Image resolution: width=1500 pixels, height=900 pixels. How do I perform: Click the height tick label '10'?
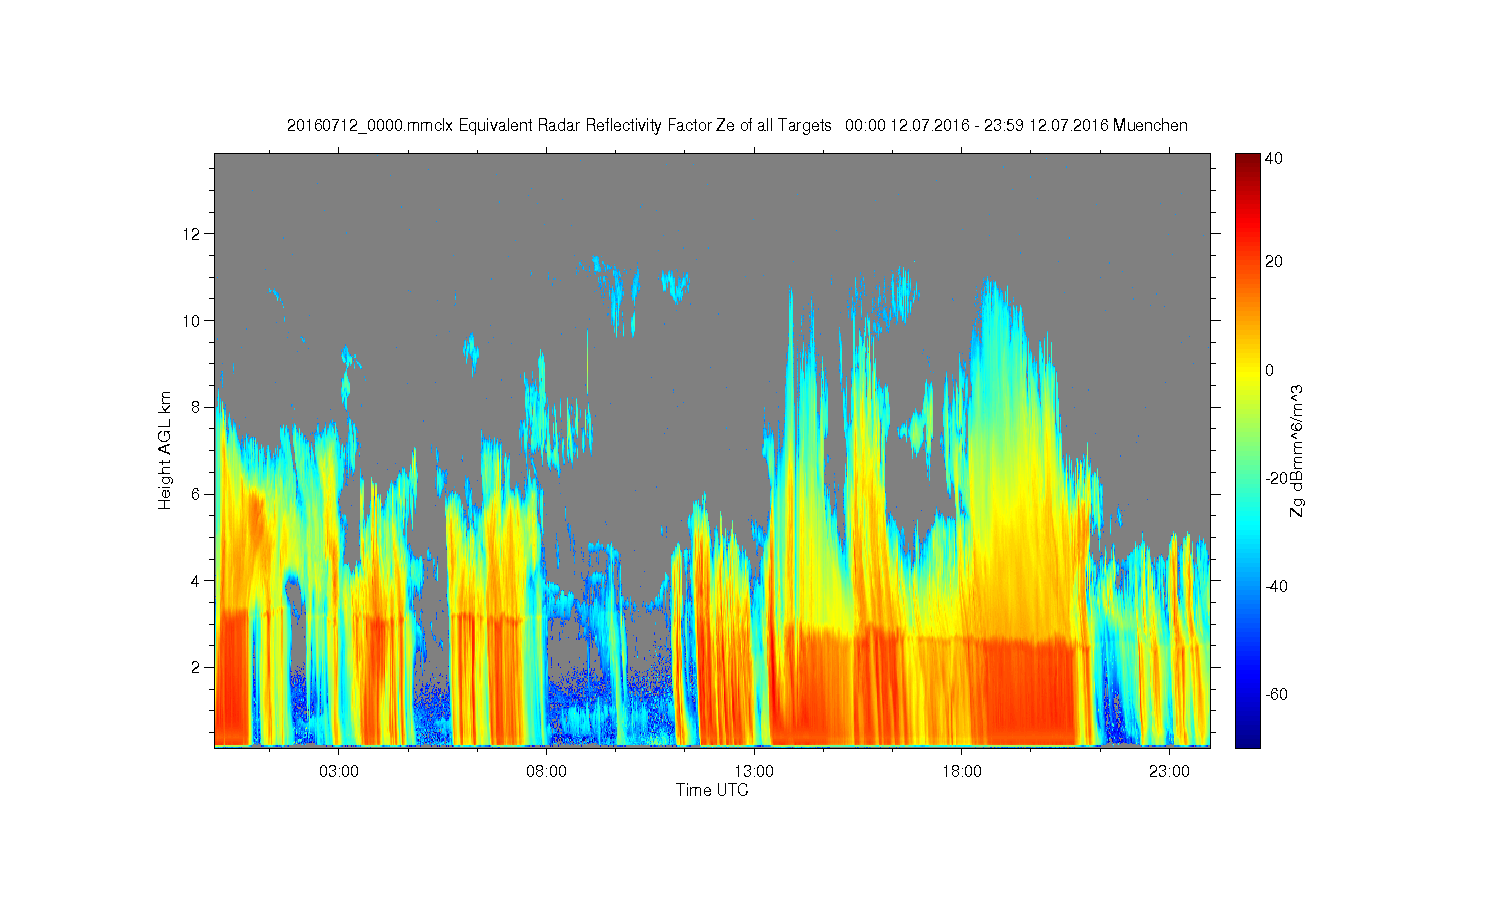pyautogui.click(x=193, y=321)
